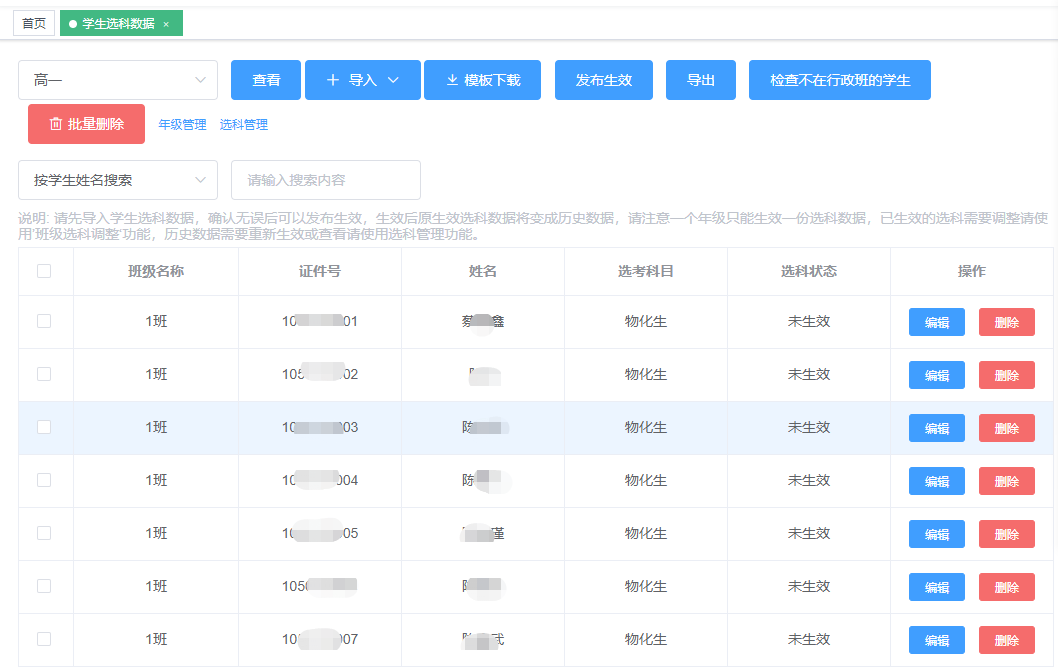Switch to the 首页 tab
The height and width of the screenshot is (667, 1058).
34,24
